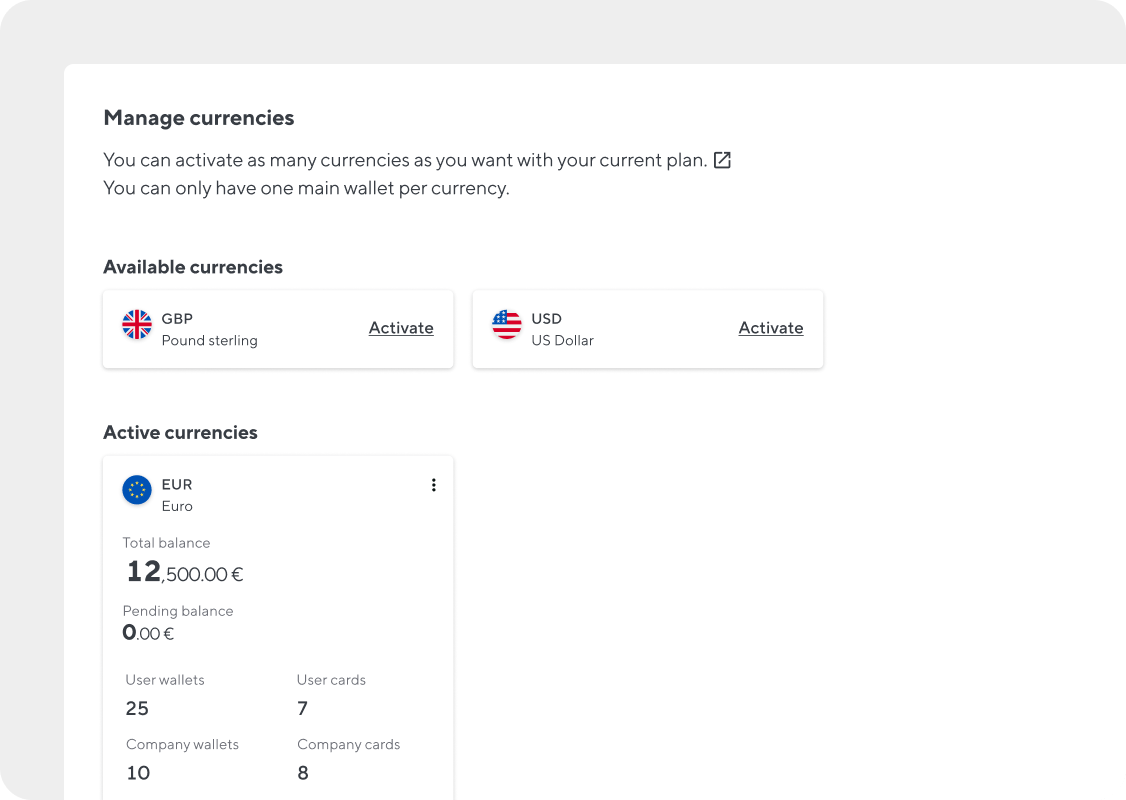Click the Available currencies section heading
Viewport: 1126px width, 800px height.
193,267
